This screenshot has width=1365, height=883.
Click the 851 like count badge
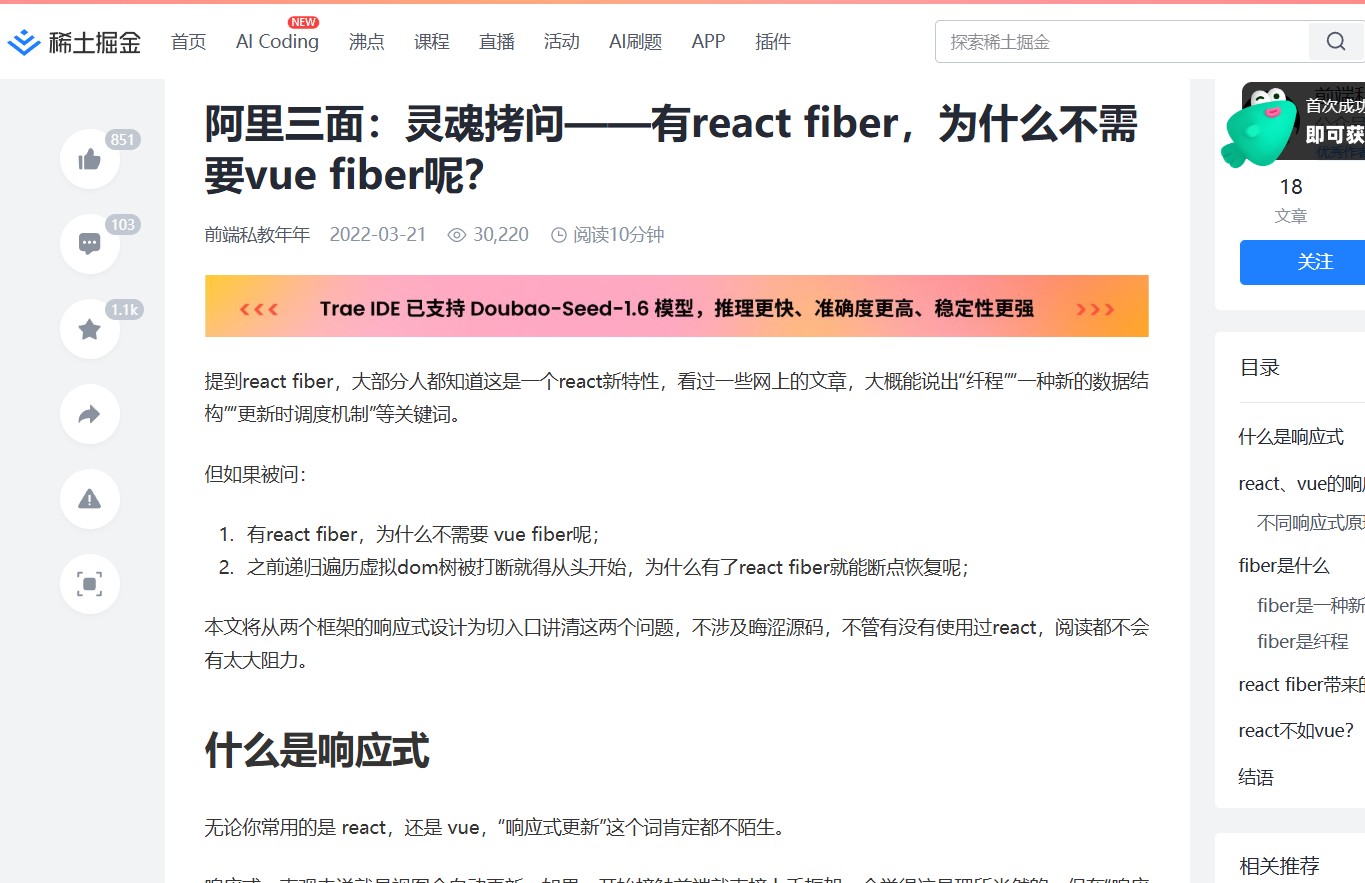pos(122,140)
